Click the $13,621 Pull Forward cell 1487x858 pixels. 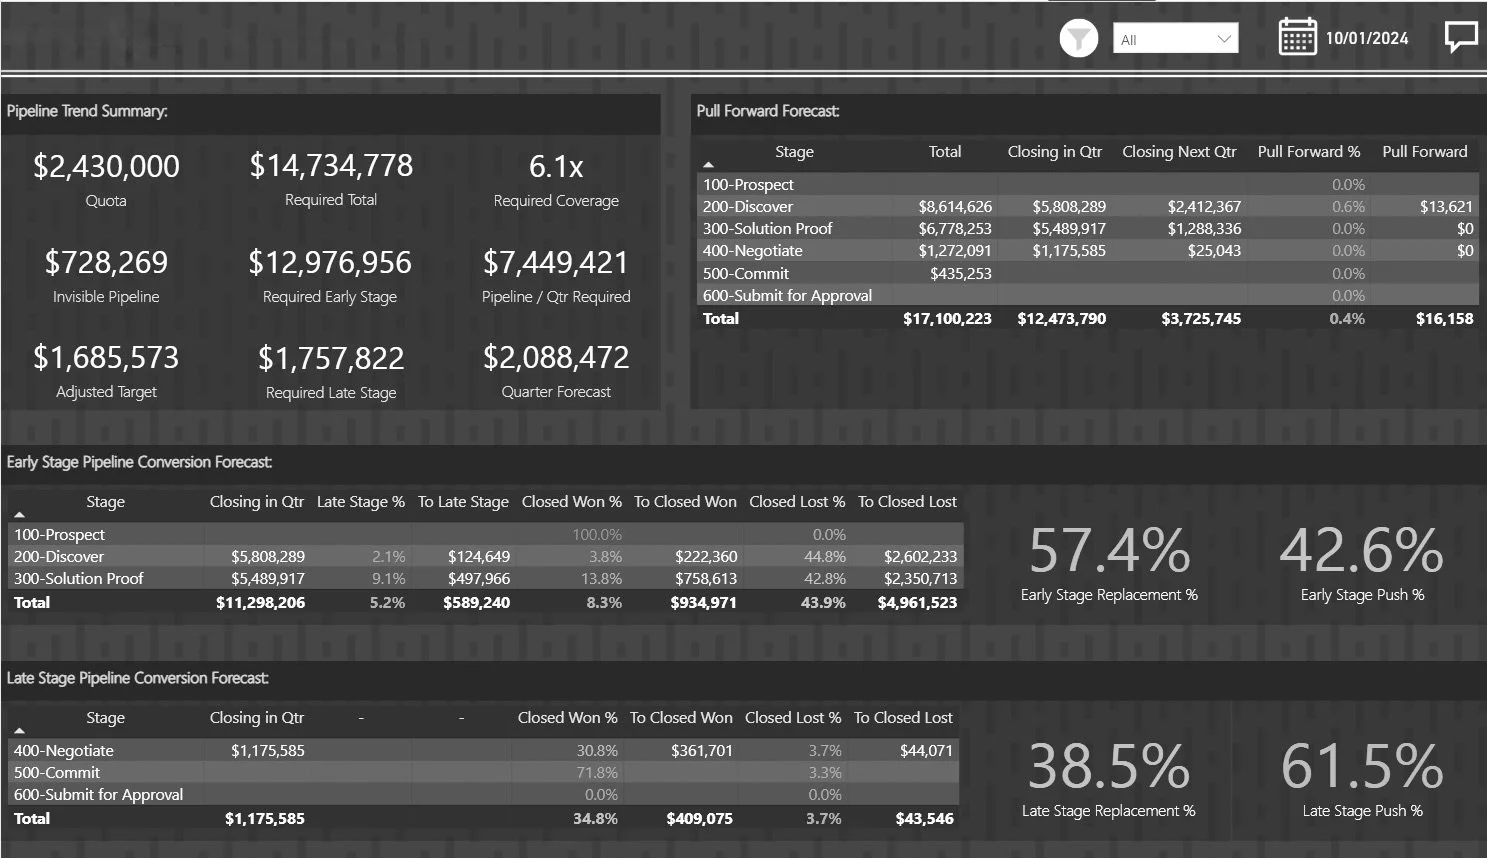pos(1446,207)
